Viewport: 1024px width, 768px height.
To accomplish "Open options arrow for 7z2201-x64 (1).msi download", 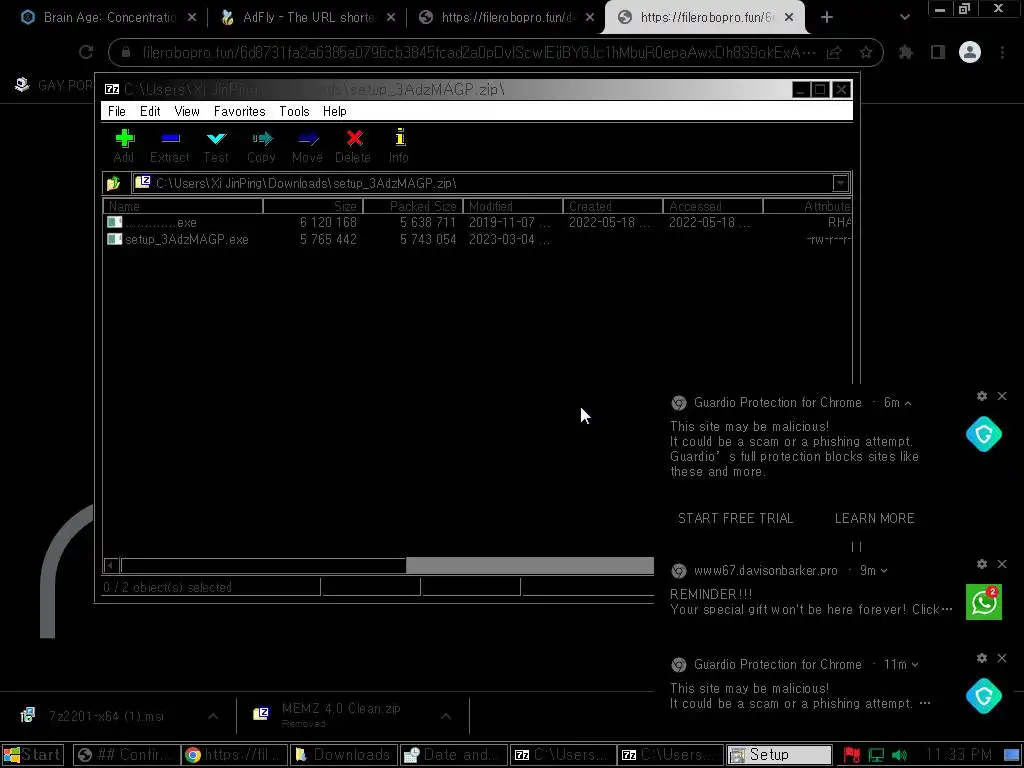I will [x=213, y=716].
